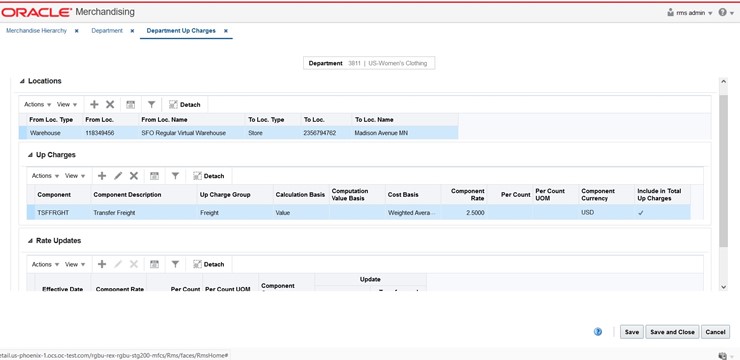
Task: Open filter icon in Rate Updates toolbar
Action: click(175, 264)
